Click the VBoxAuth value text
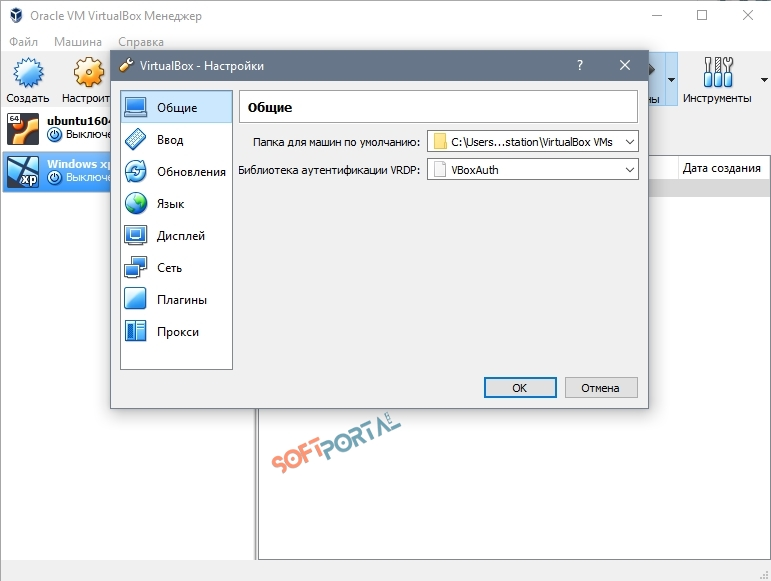The image size is (771, 581). pos(474,170)
